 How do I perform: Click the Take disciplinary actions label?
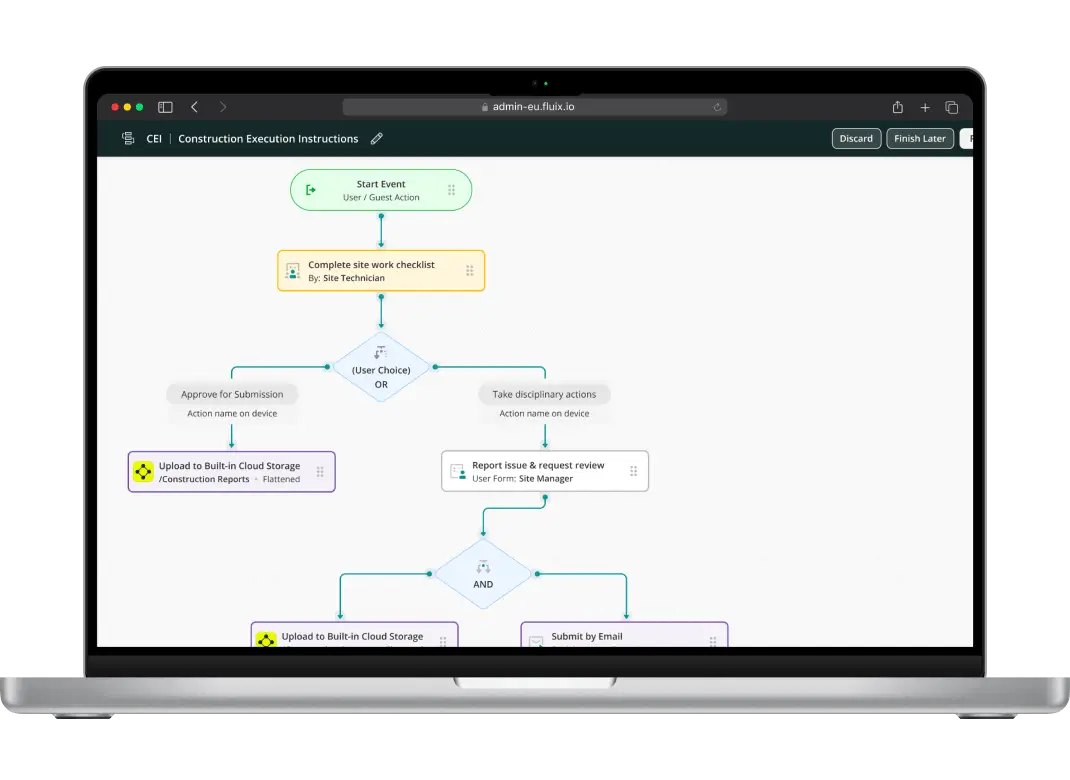click(544, 394)
